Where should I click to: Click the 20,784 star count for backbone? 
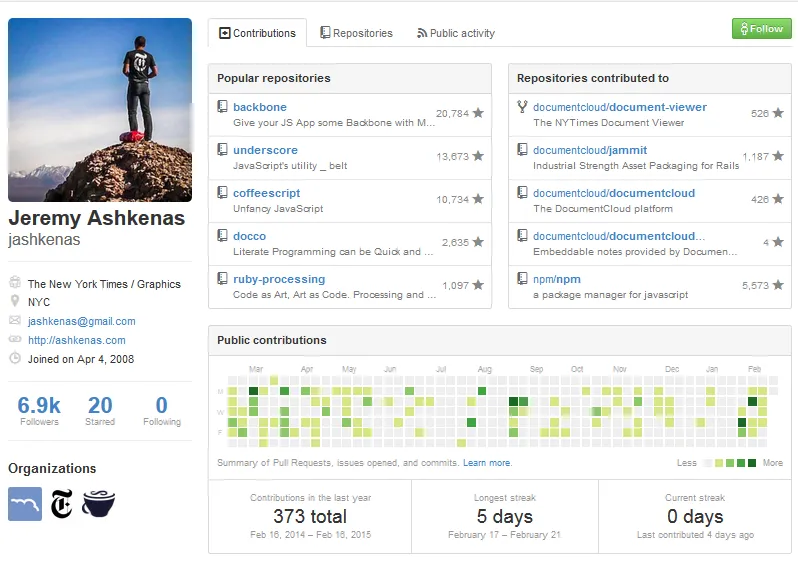pyautogui.click(x=452, y=114)
